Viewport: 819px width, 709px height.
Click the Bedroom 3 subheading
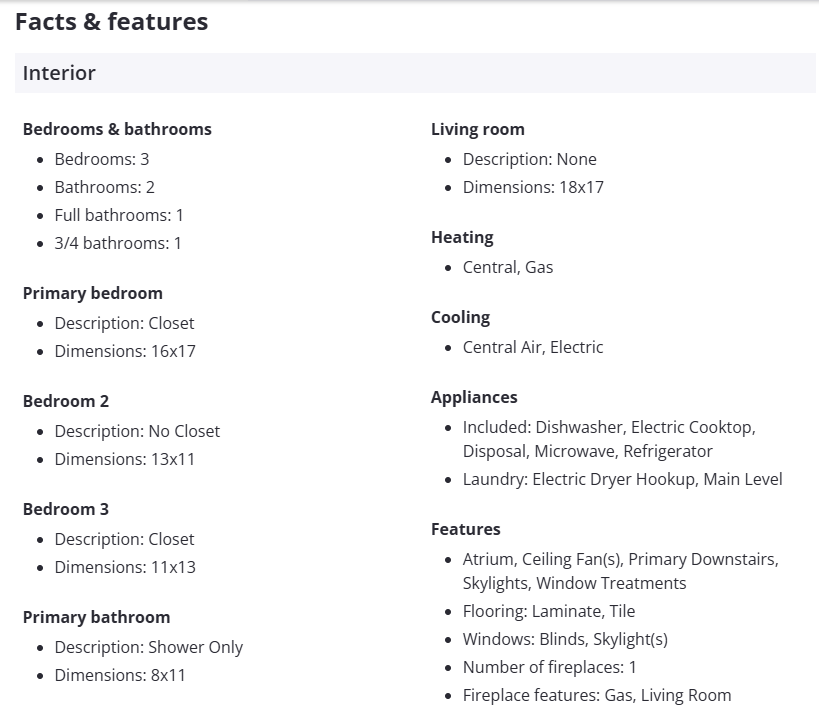coord(66,509)
